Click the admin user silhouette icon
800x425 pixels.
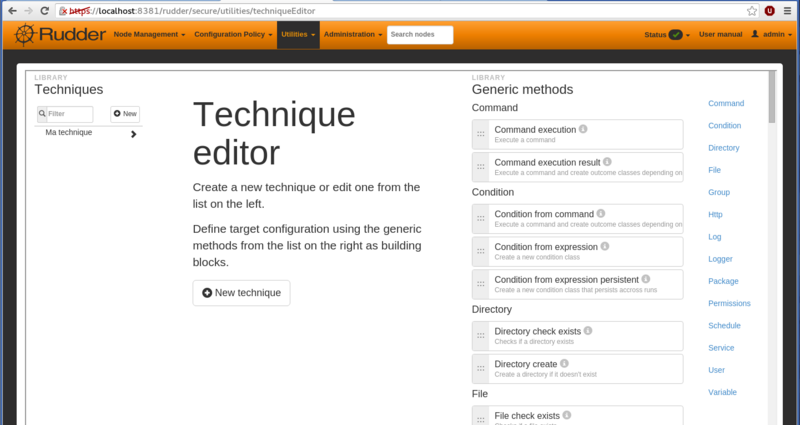coord(755,34)
